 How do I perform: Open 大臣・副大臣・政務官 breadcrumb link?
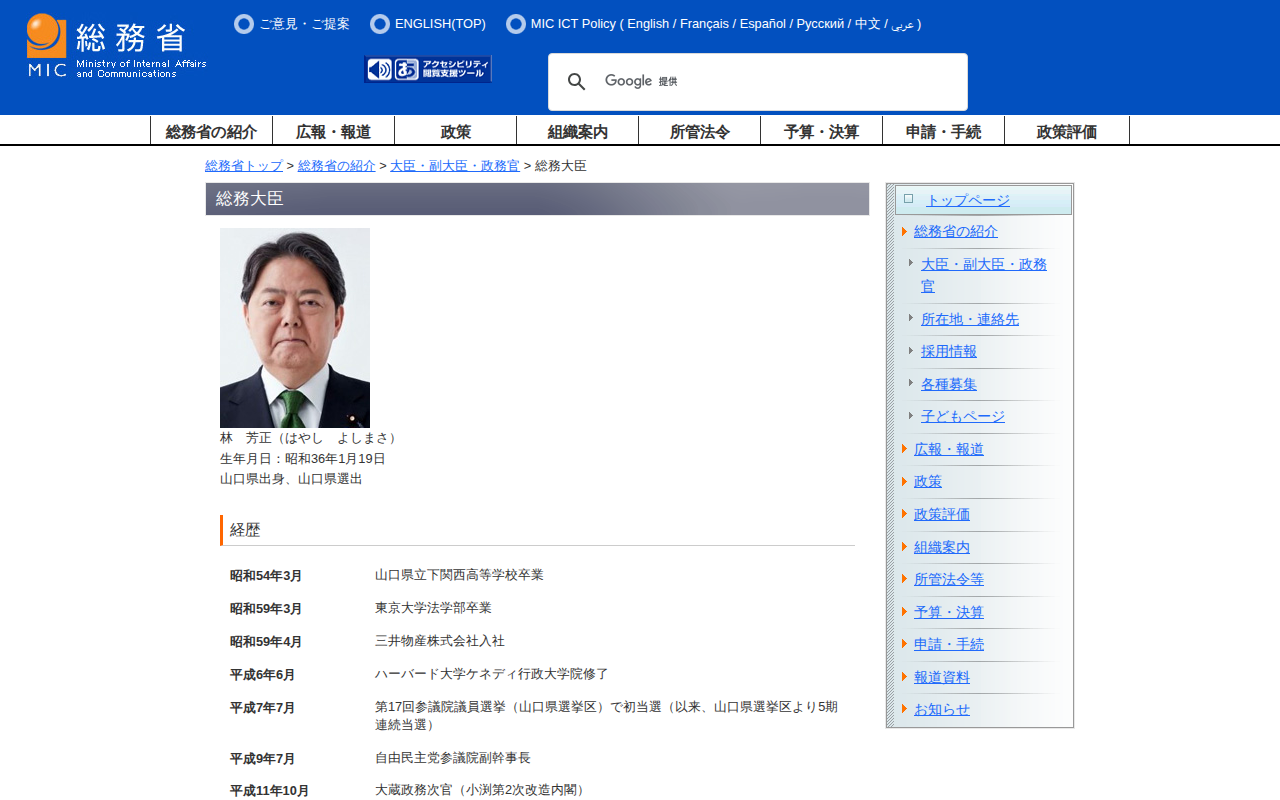pyautogui.click(x=454, y=166)
